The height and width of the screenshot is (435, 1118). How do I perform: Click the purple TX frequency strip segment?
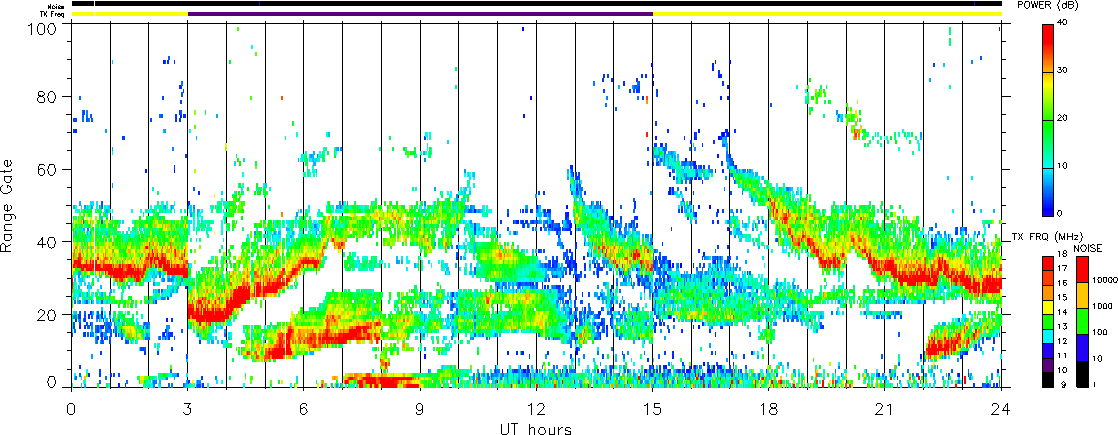click(x=420, y=14)
